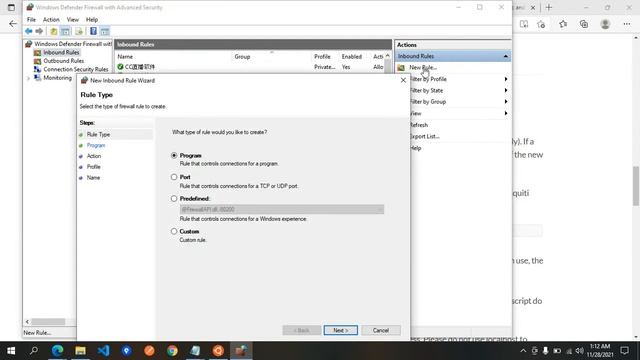Screen dimensions: 640x360
Task: Sort rules by Group column header
Action: point(242,57)
